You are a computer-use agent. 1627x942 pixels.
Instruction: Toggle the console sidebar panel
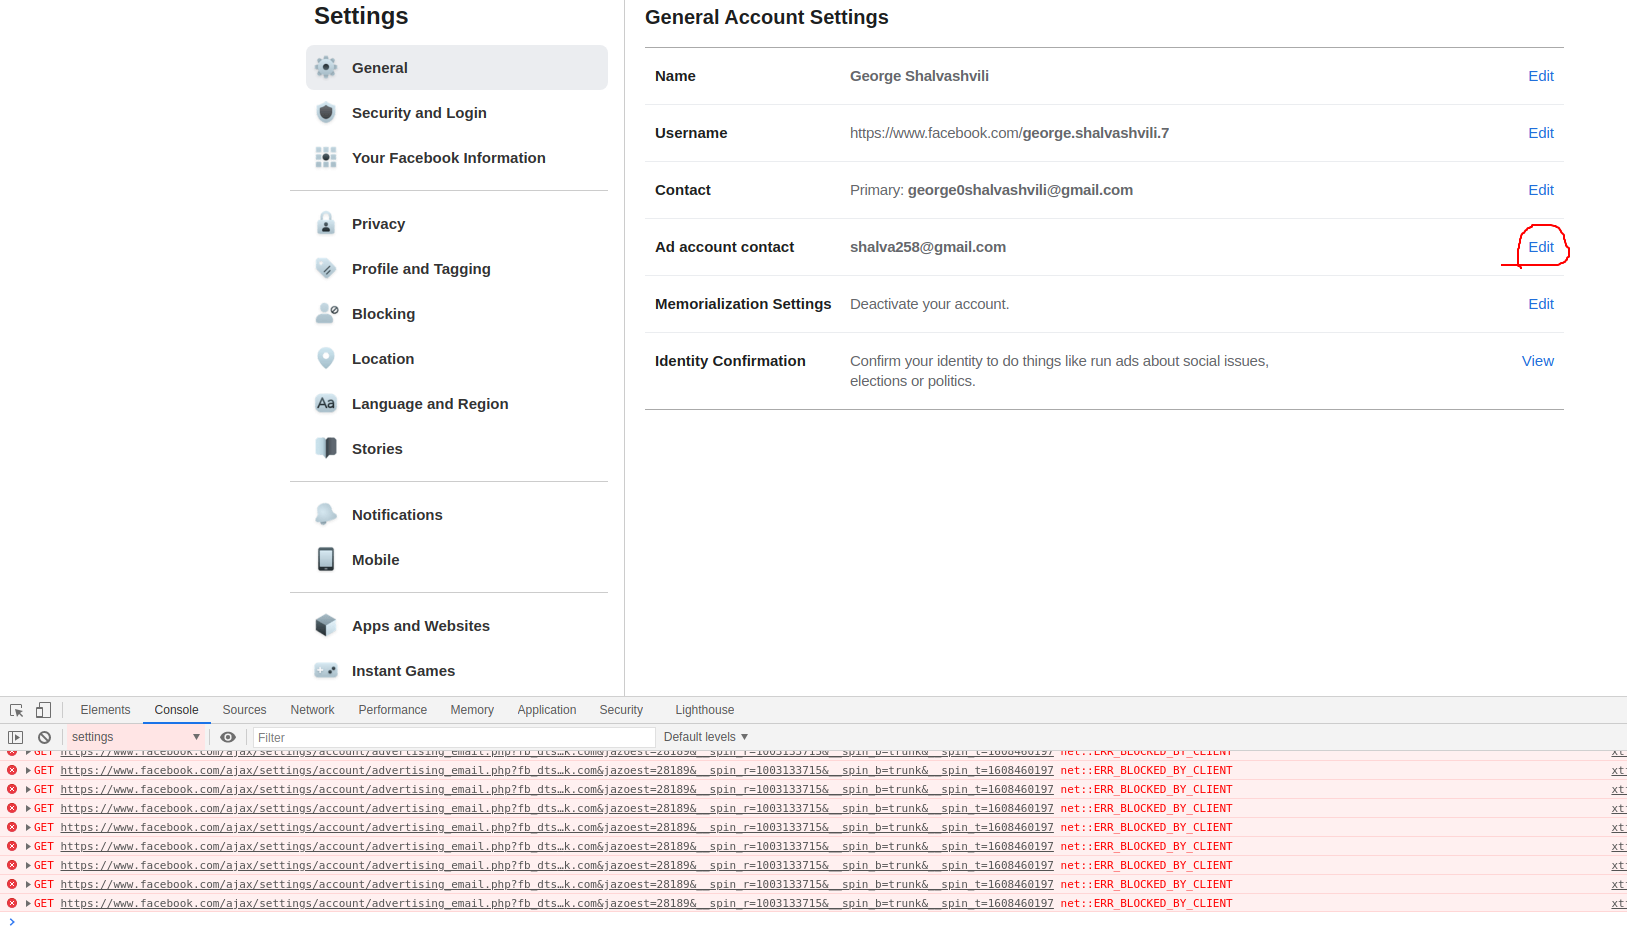pos(15,736)
